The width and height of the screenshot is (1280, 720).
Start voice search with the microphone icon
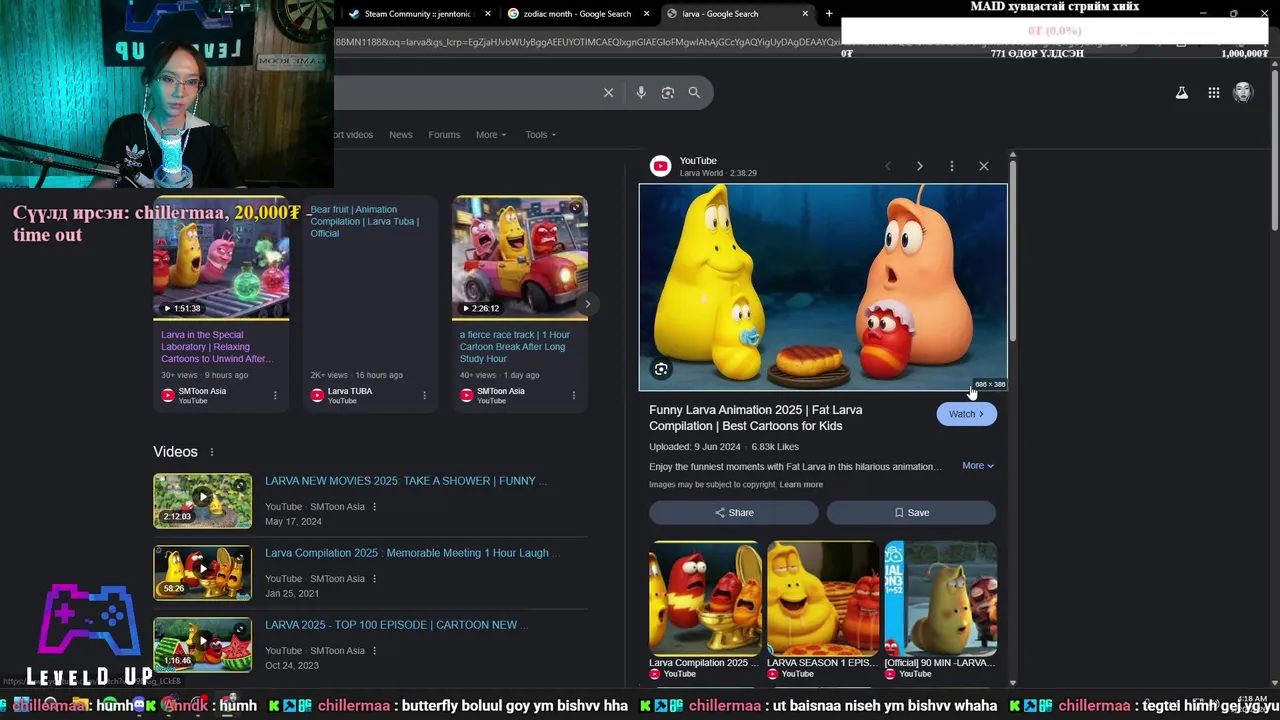tap(641, 92)
